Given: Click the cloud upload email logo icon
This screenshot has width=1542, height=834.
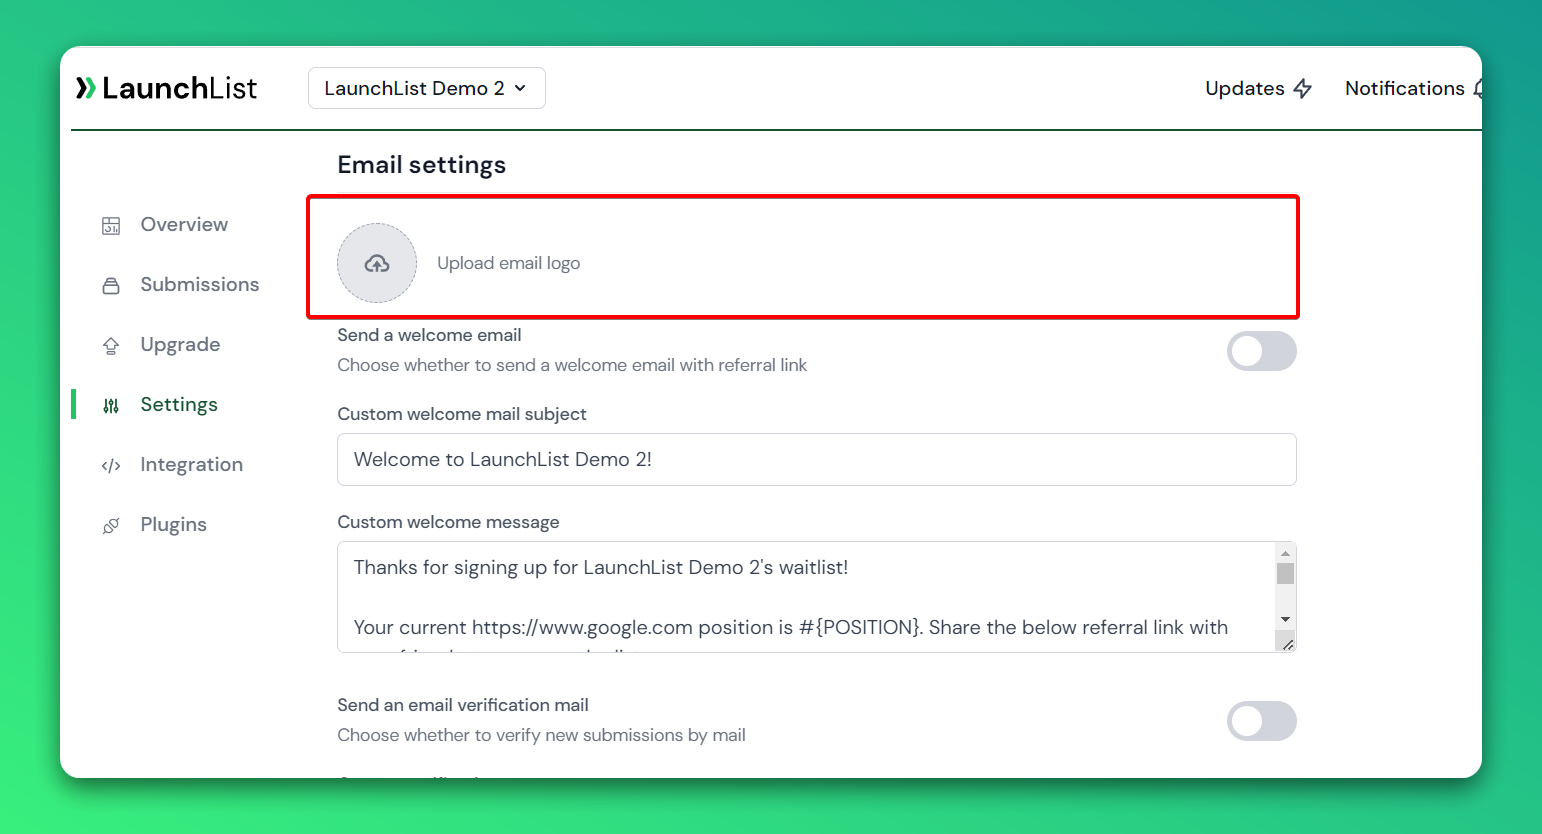Looking at the screenshot, I should click(x=377, y=263).
